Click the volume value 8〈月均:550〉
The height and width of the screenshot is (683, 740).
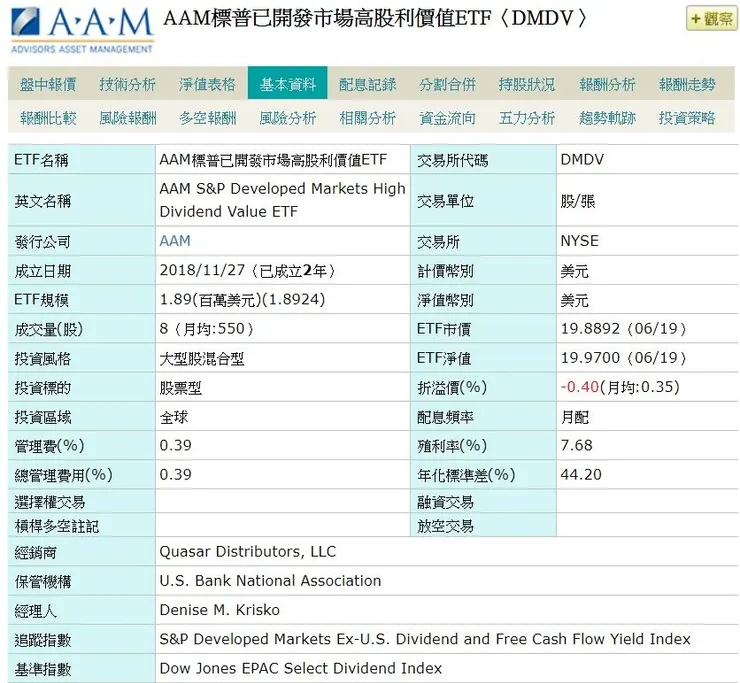coord(207,329)
